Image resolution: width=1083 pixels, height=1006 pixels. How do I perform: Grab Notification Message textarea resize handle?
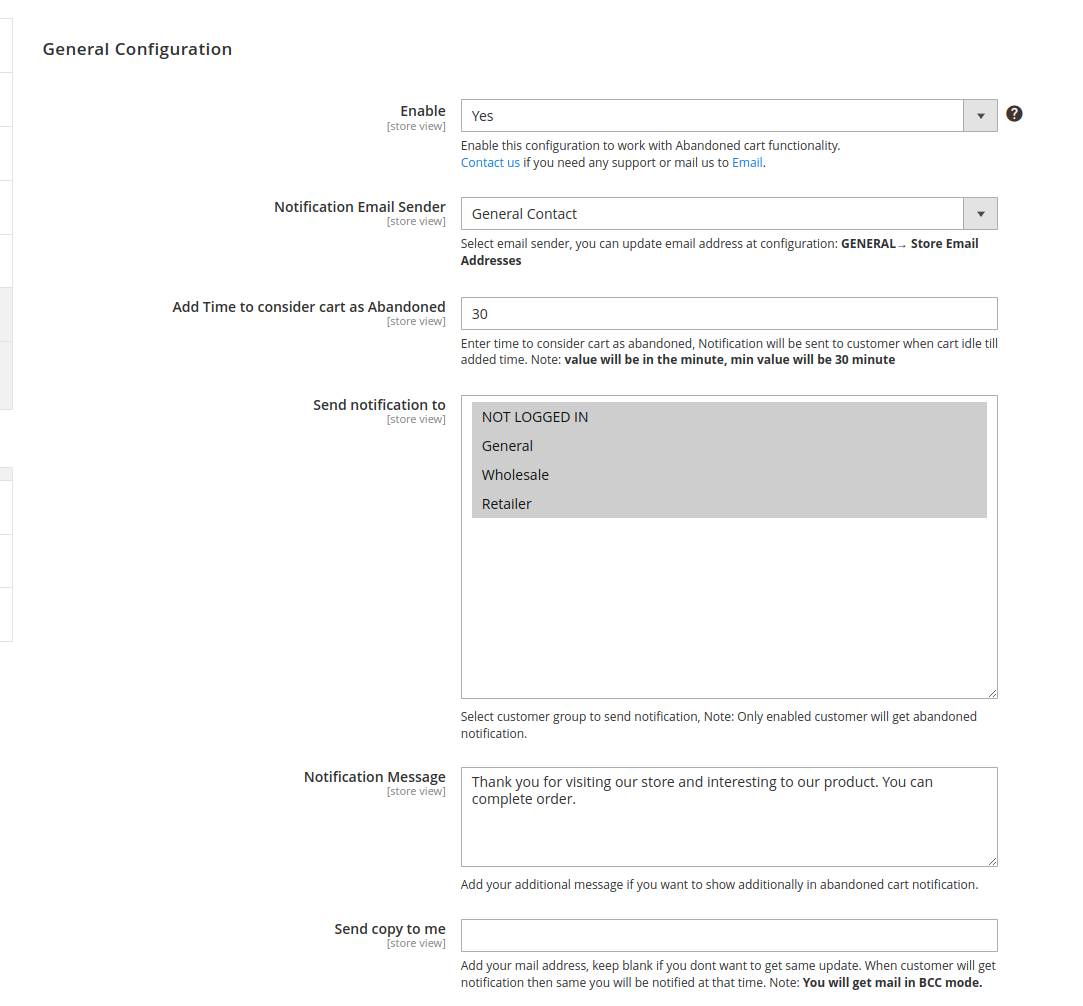tap(992, 861)
